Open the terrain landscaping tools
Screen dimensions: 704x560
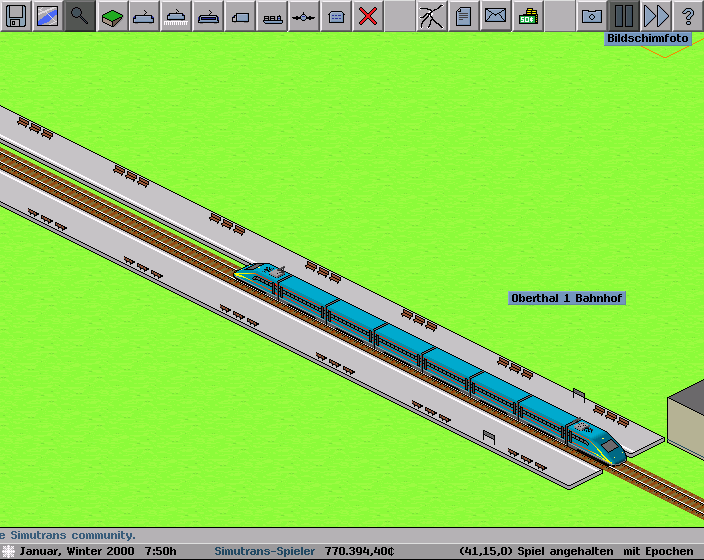[x=111, y=15]
